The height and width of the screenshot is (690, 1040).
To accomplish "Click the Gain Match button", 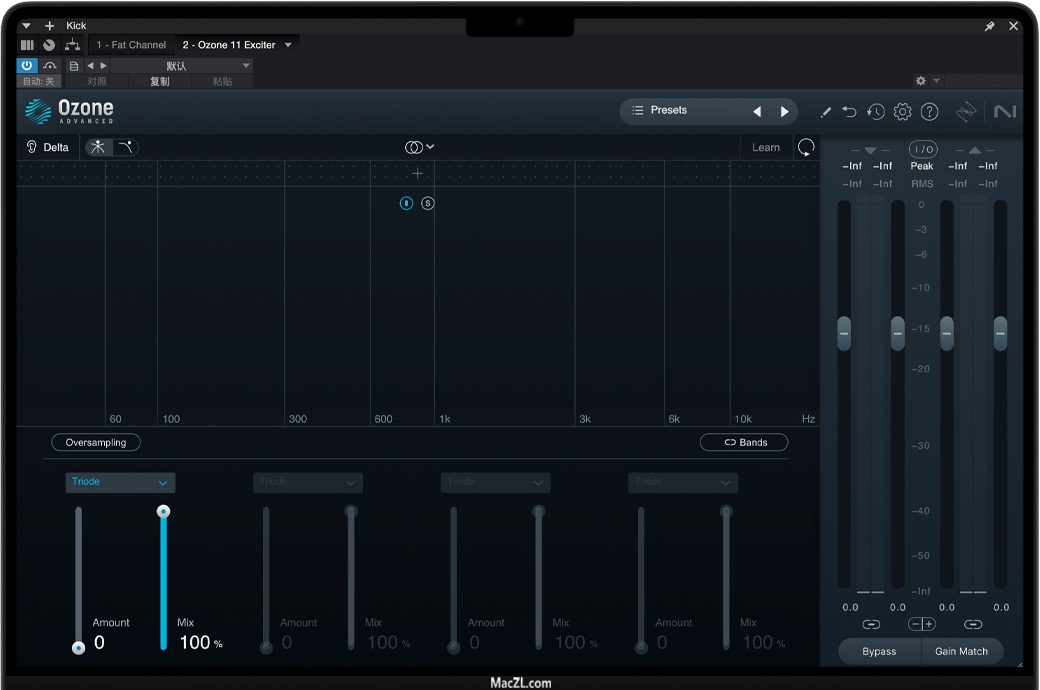I will coord(961,651).
